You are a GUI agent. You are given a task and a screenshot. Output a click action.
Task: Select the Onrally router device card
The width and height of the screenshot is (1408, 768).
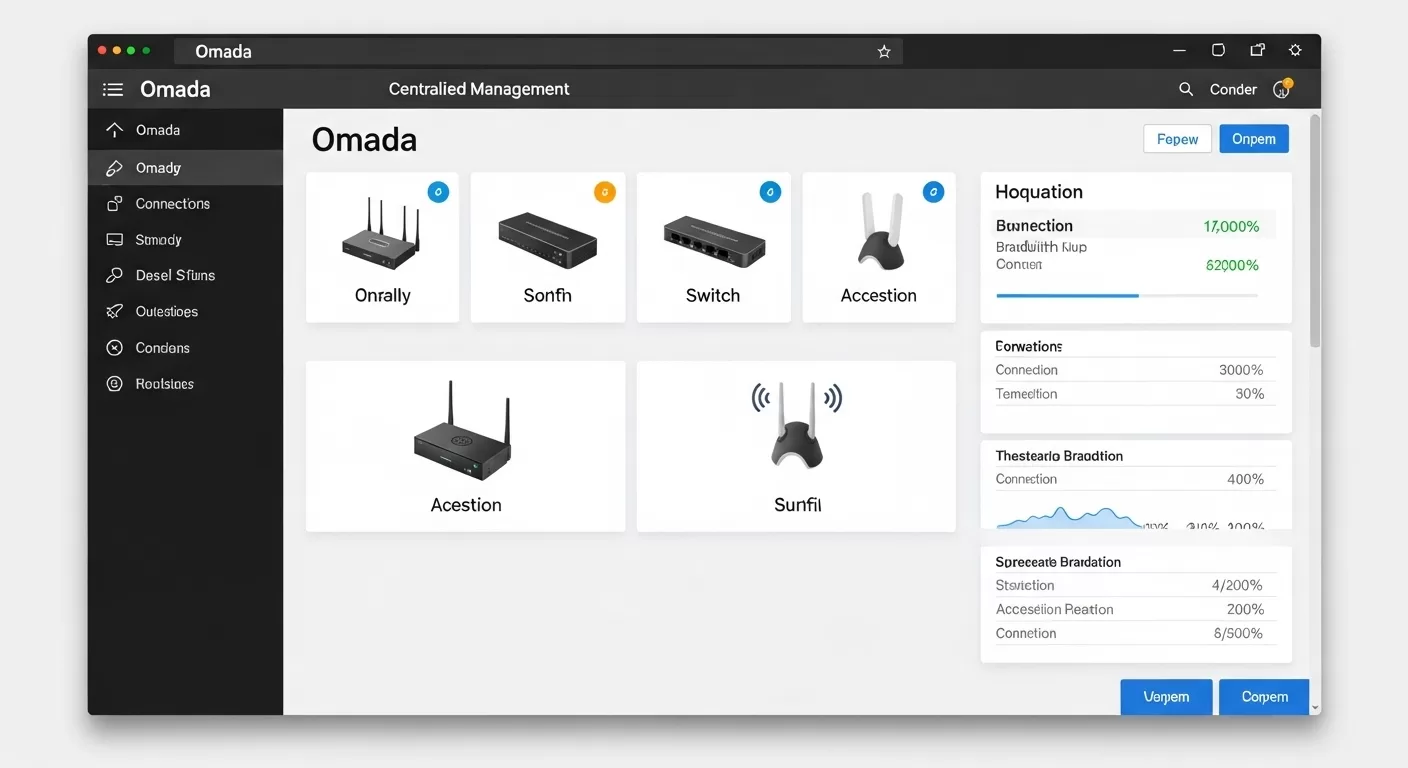pos(382,247)
